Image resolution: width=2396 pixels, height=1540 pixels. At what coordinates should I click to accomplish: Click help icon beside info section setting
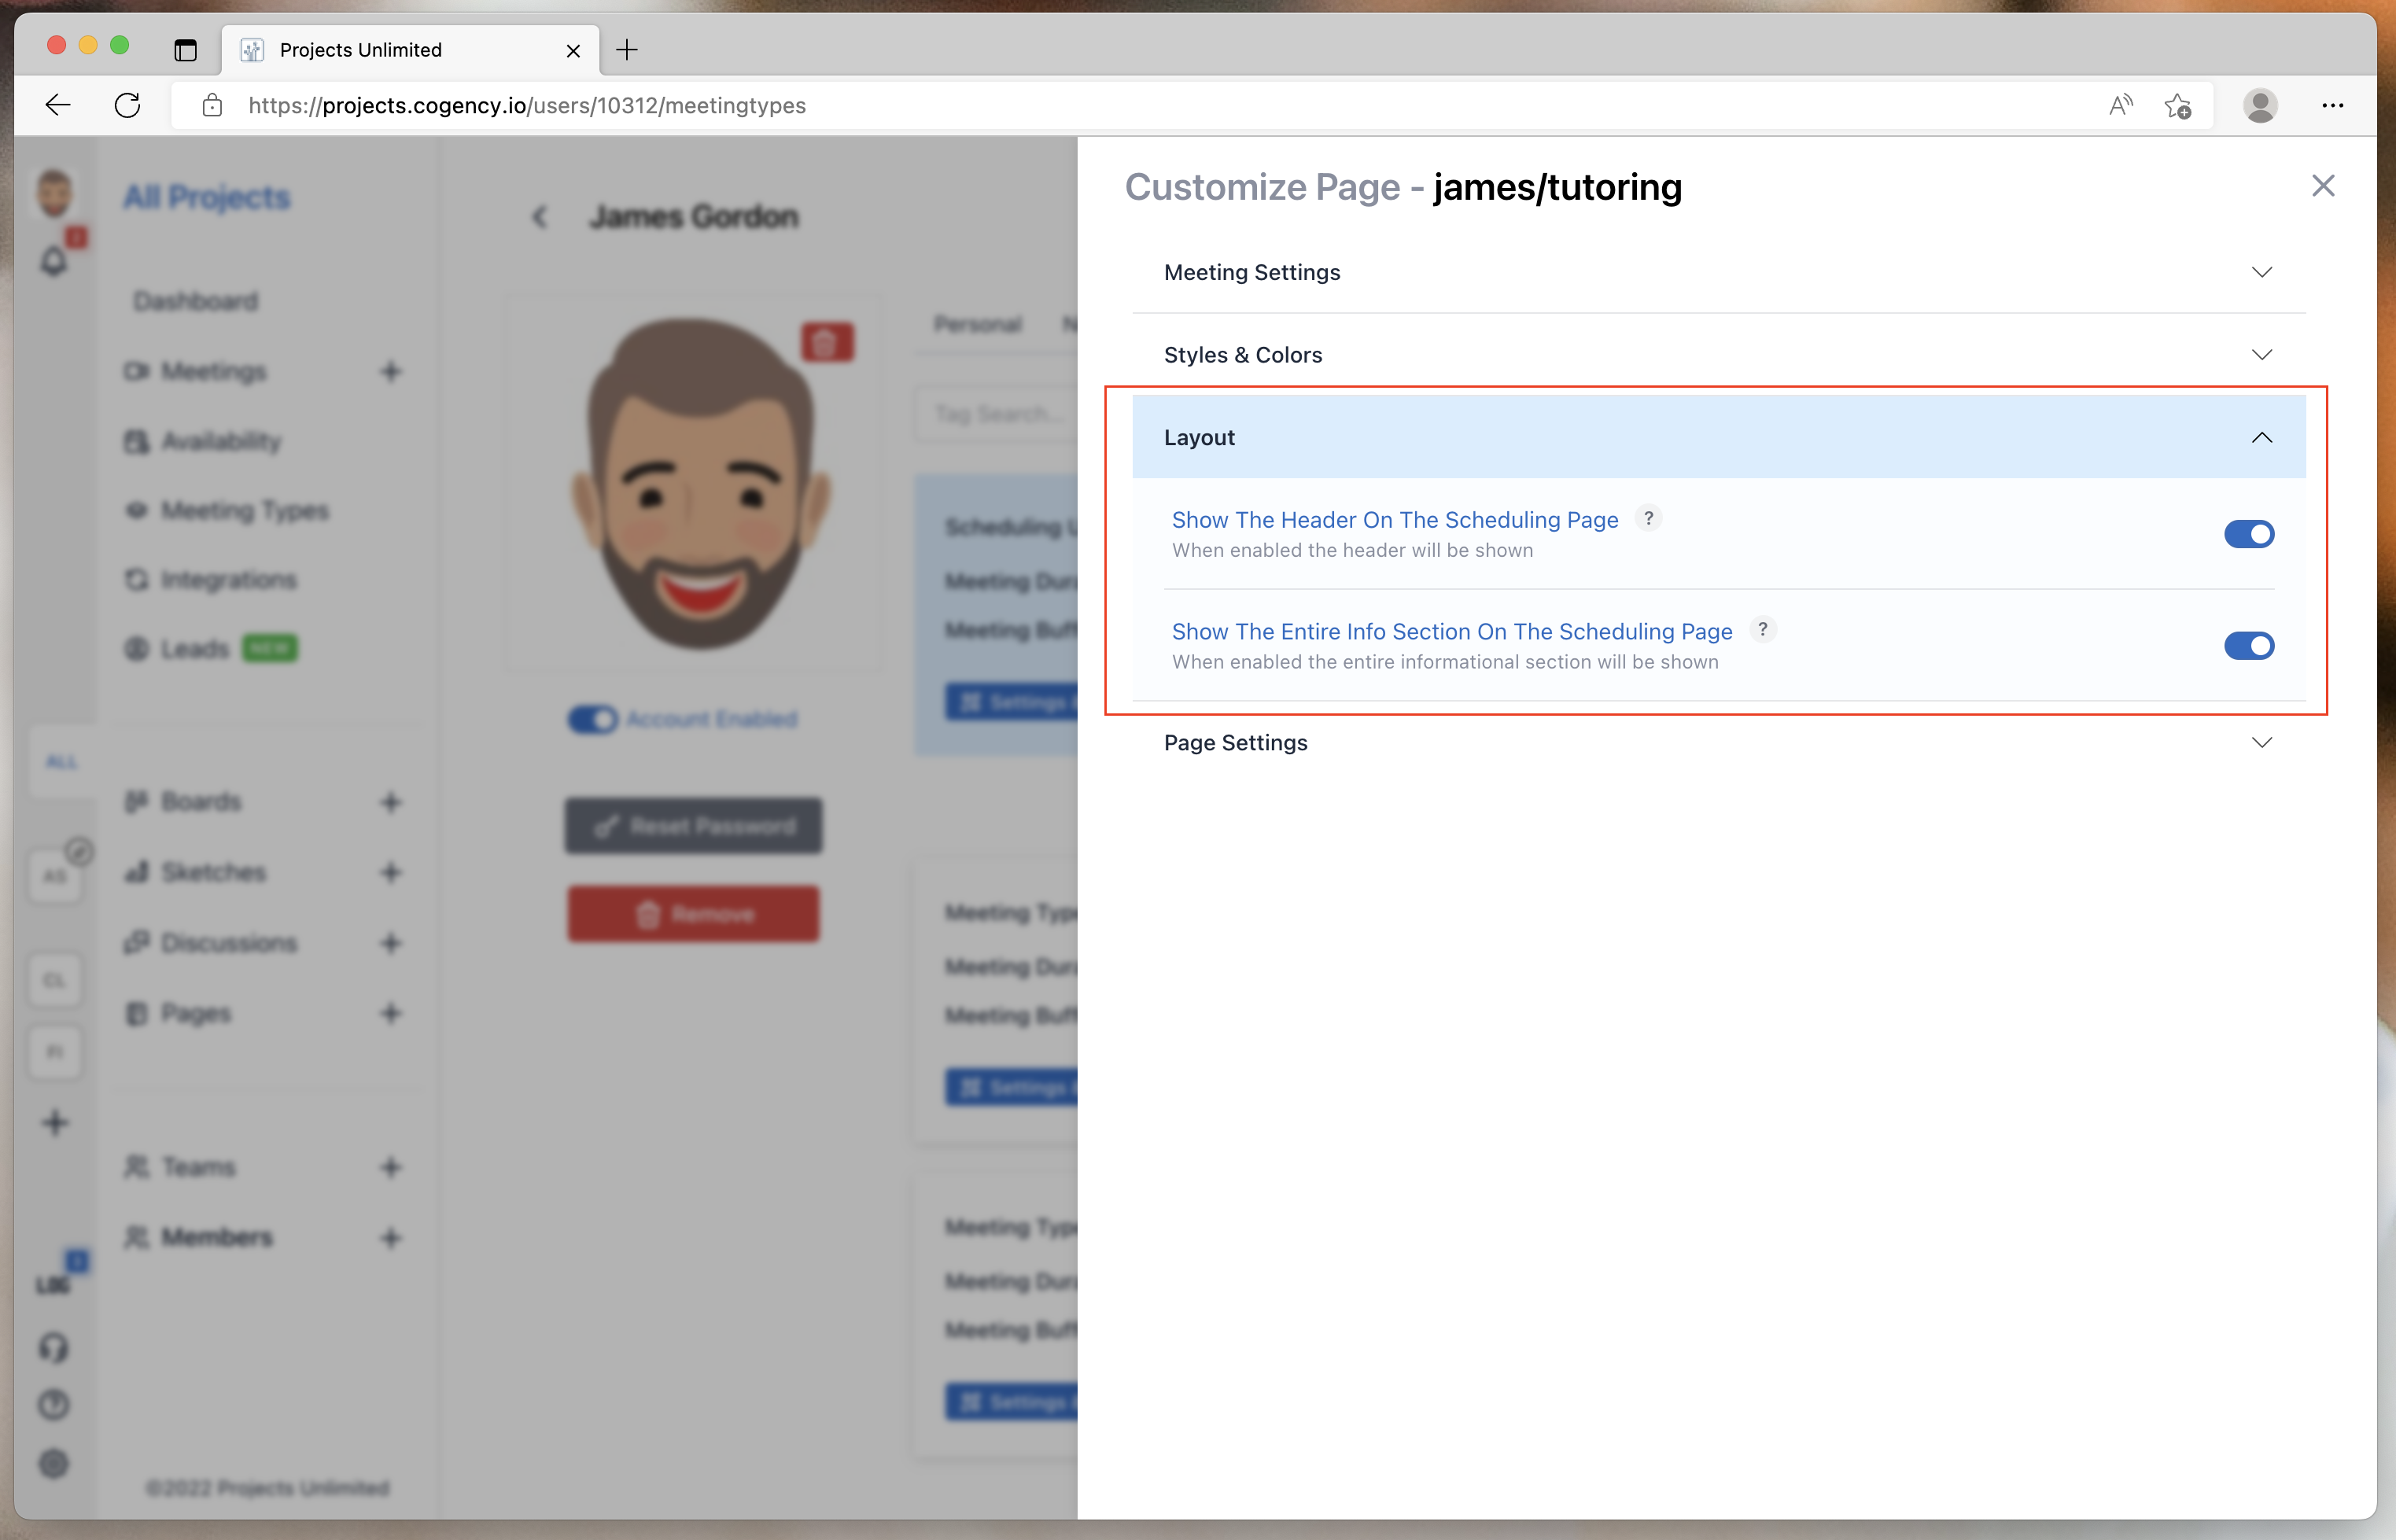pos(1762,630)
